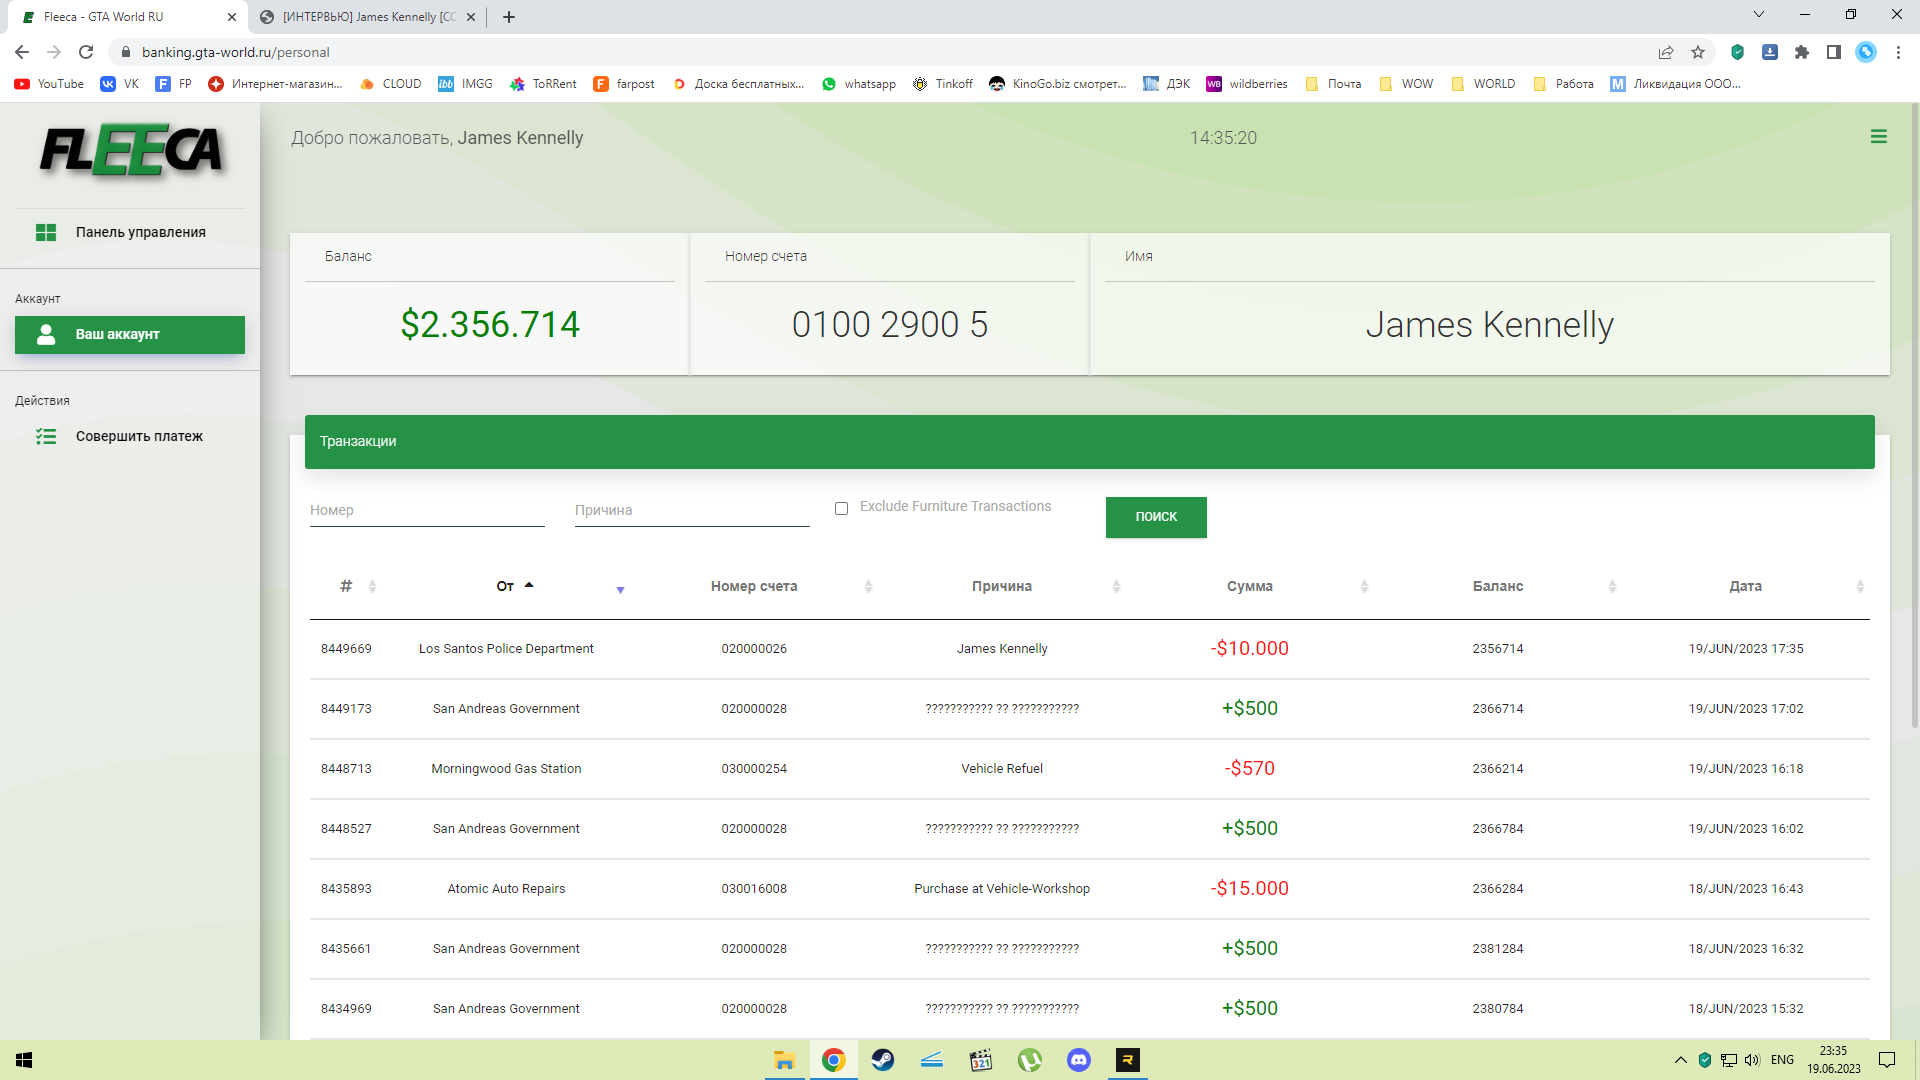Sort table by Номер счета column
1920x1080 pixels.
[x=754, y=586]
